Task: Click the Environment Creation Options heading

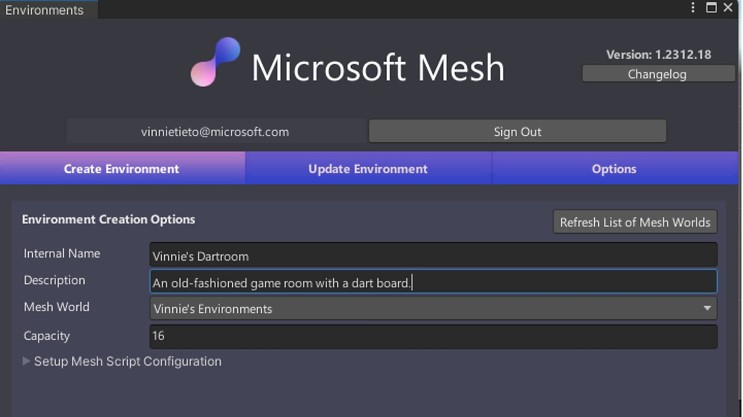Action: point(109,219)
